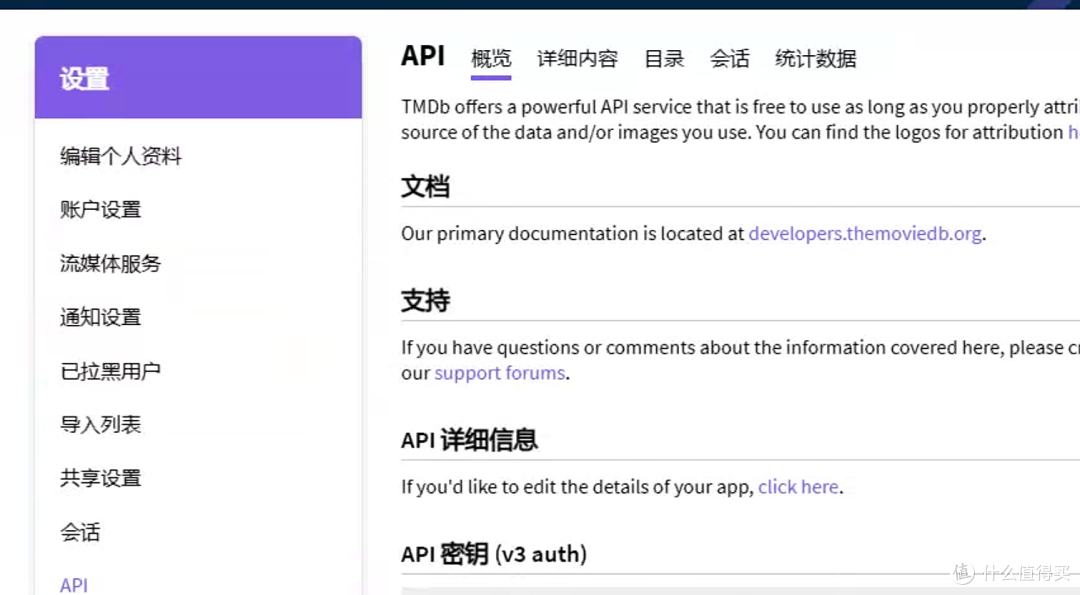
Task: Switch to the 概览 tab
Action: pyautogui.click(x=491, y=59)
